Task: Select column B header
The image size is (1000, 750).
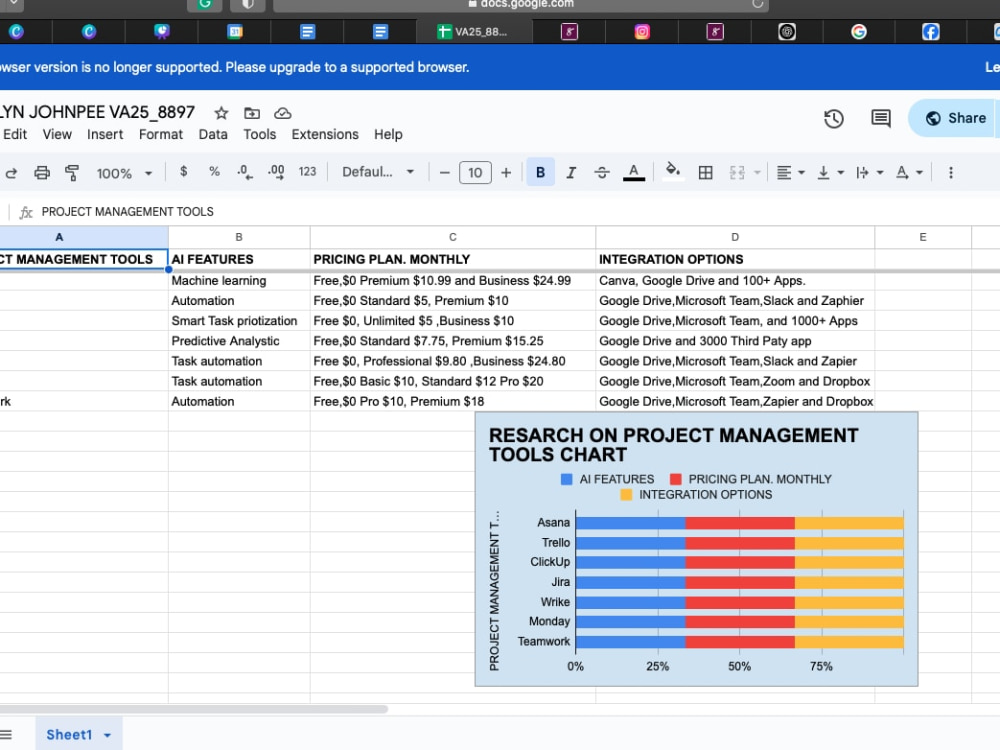Action: (239, 237)
